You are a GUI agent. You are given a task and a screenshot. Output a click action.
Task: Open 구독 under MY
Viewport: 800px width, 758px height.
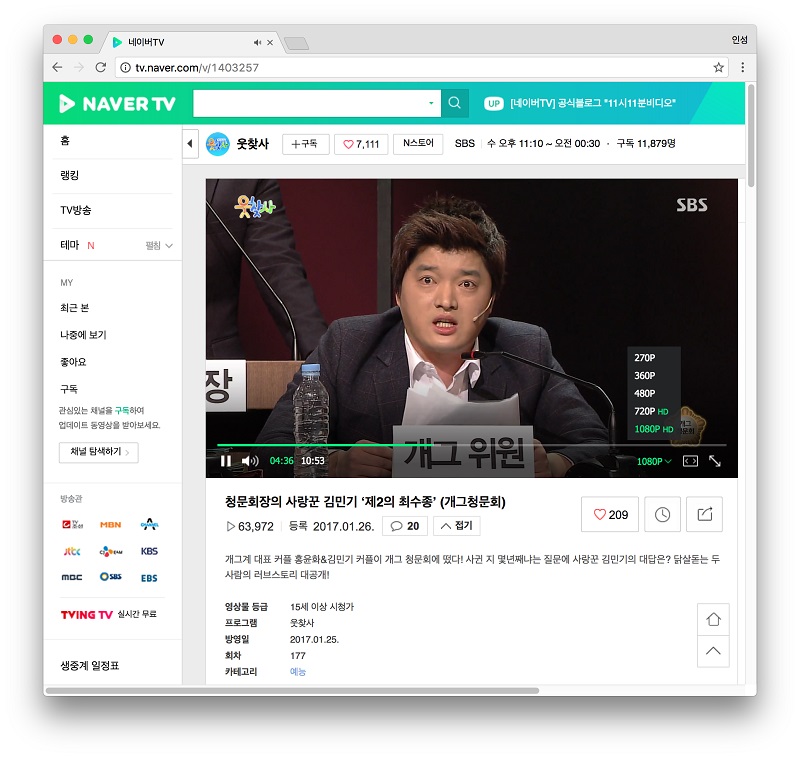pos(69,389)
